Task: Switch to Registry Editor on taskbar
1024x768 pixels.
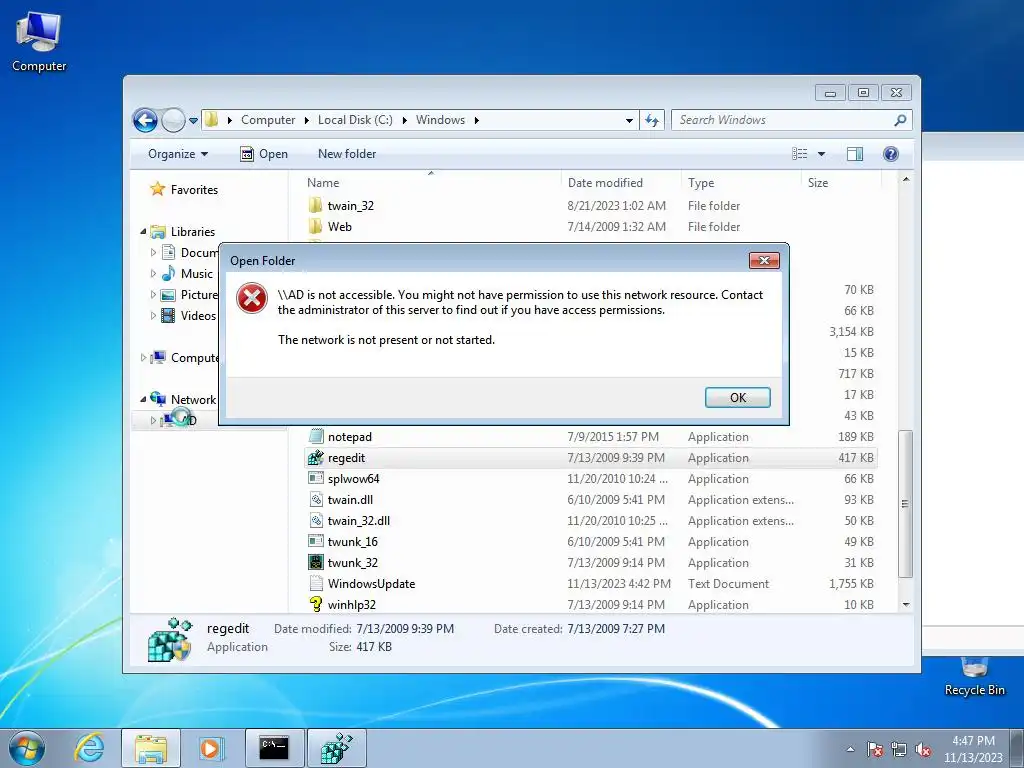Action: pyautogui.click(x=337, y=748)
